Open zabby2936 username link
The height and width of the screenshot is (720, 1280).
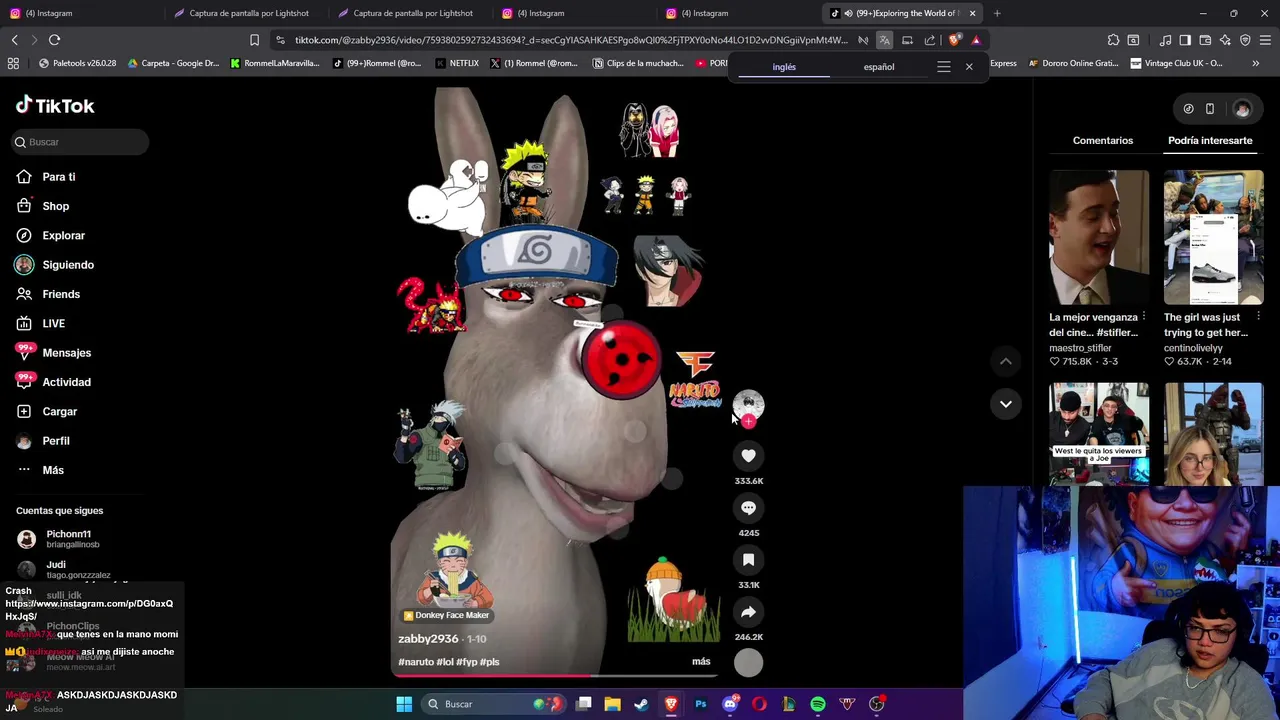click(428, 639)
